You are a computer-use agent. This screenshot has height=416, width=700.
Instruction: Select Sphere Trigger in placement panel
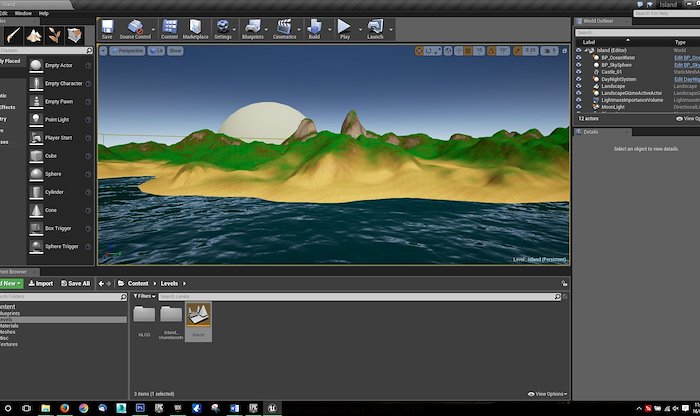tap(60, 246)
